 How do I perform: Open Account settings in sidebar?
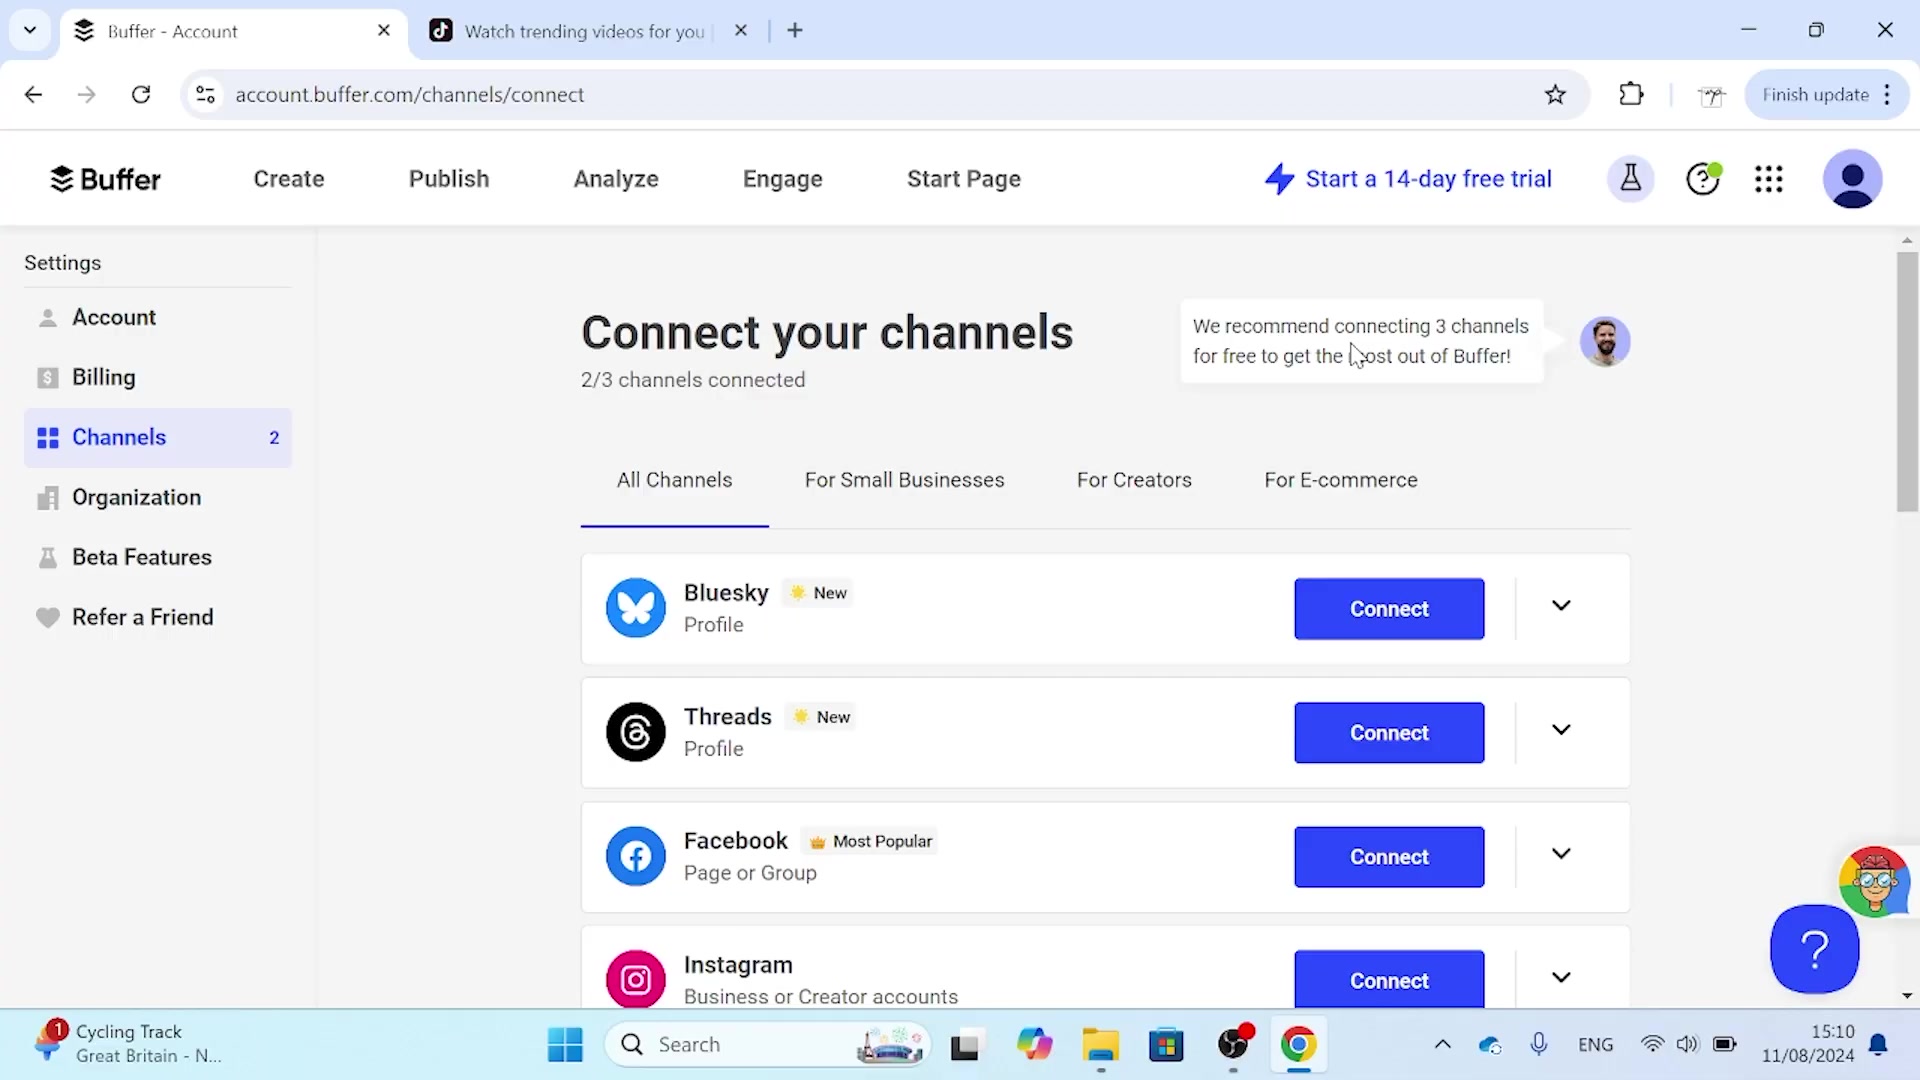[x=158, y=318]
